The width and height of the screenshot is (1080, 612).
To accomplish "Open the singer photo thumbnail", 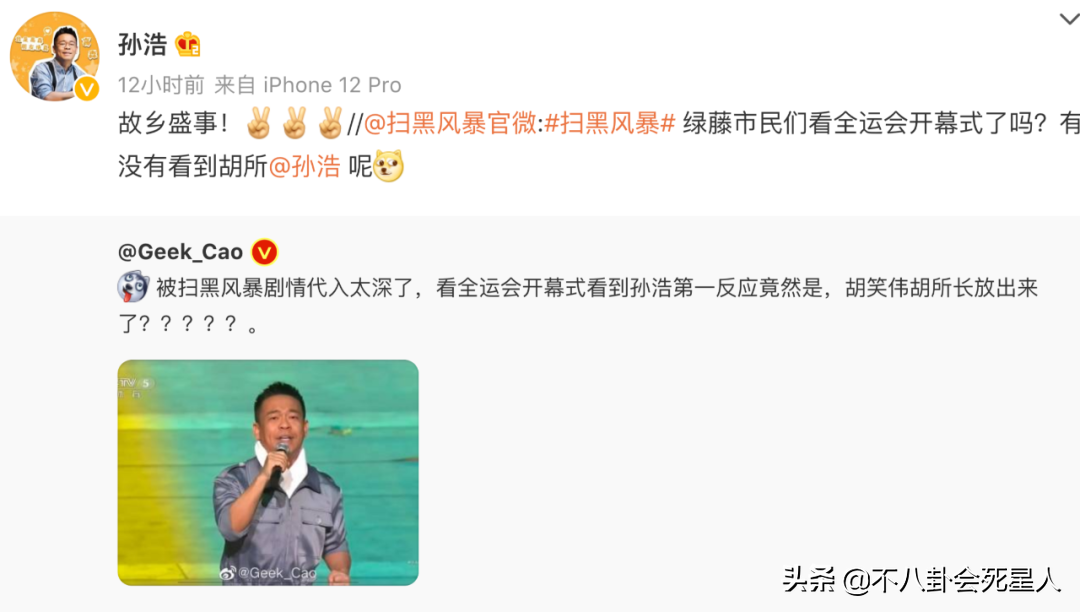I will (x=268, y=472).
